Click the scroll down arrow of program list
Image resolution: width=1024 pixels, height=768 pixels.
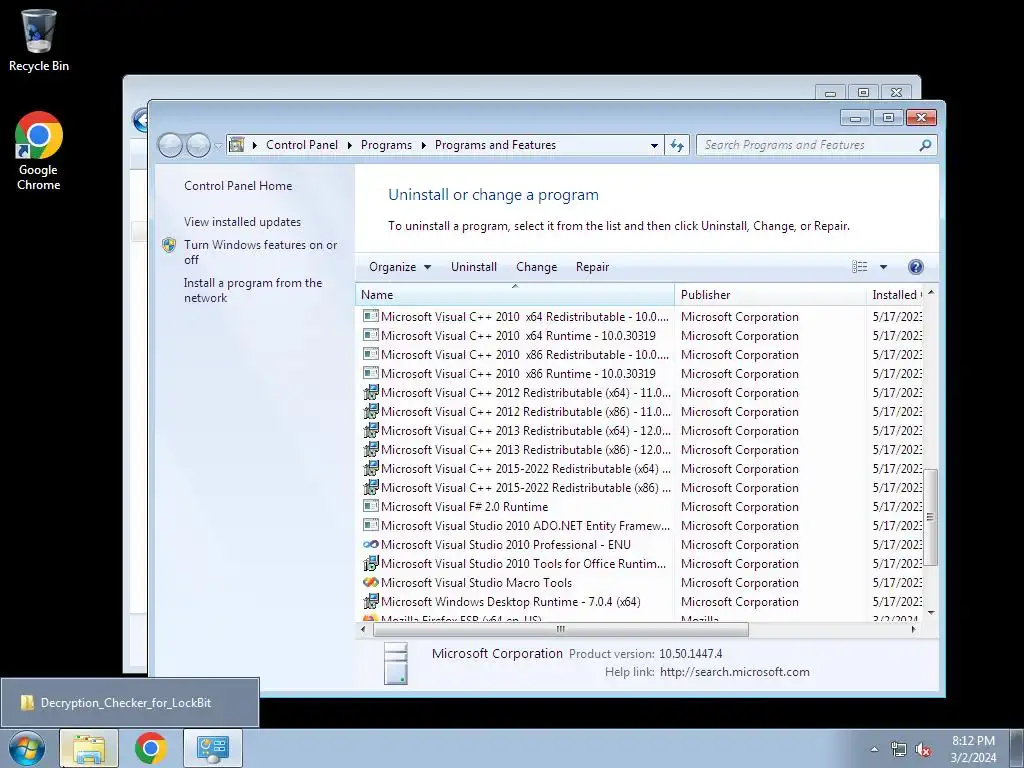click(x=931, y=613)
